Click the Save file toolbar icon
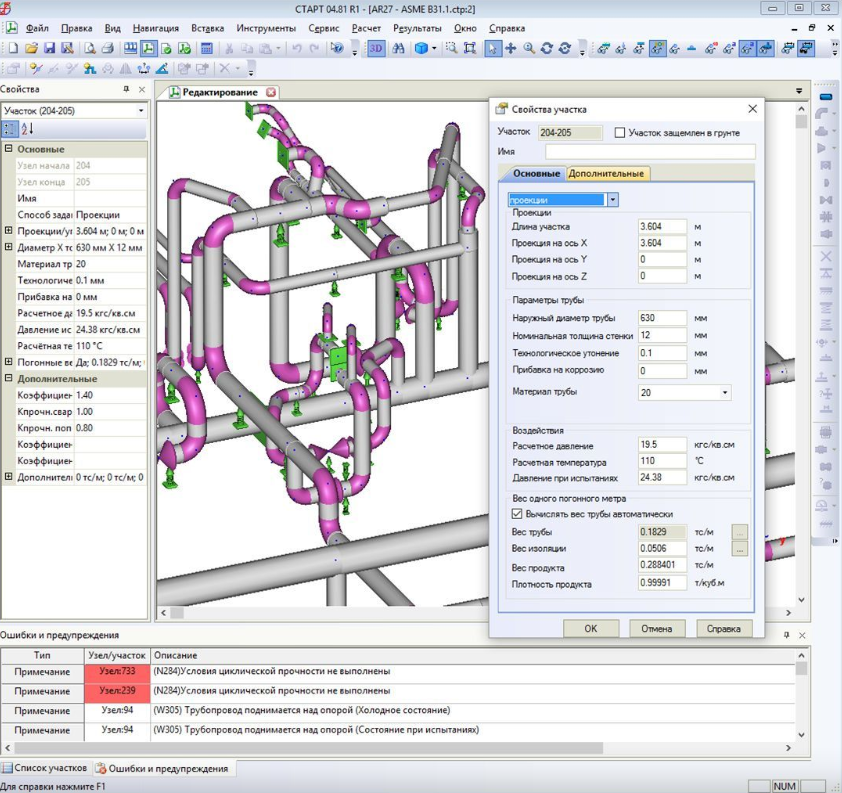 point(49,48)
